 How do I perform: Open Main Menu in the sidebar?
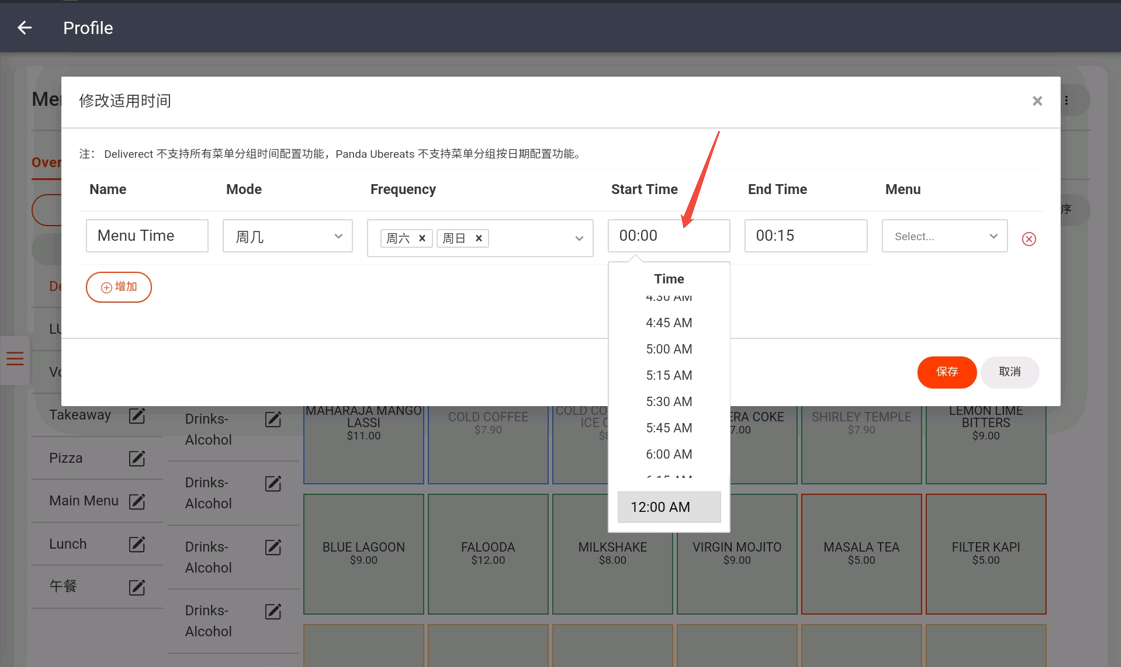84,500
